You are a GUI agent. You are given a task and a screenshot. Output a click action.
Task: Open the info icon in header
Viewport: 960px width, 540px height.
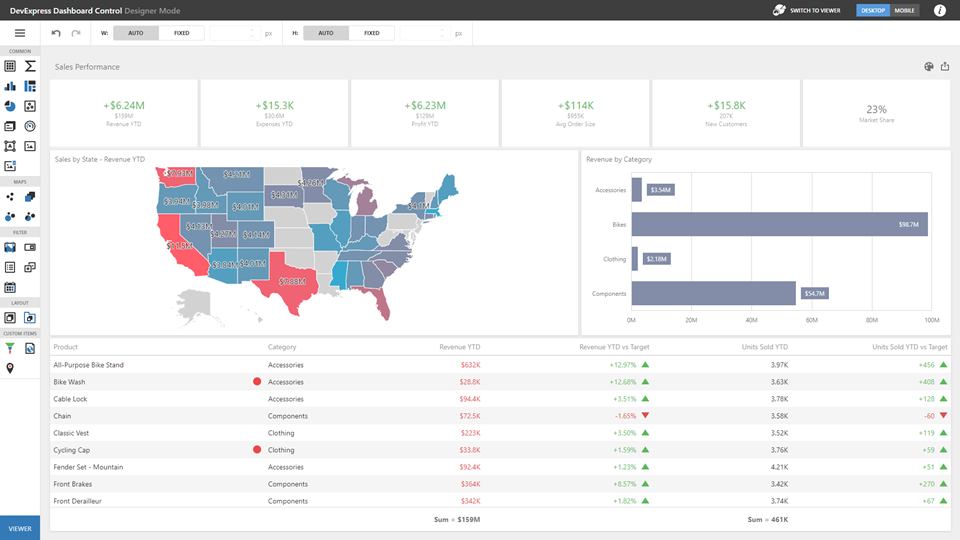click(940, 10)
